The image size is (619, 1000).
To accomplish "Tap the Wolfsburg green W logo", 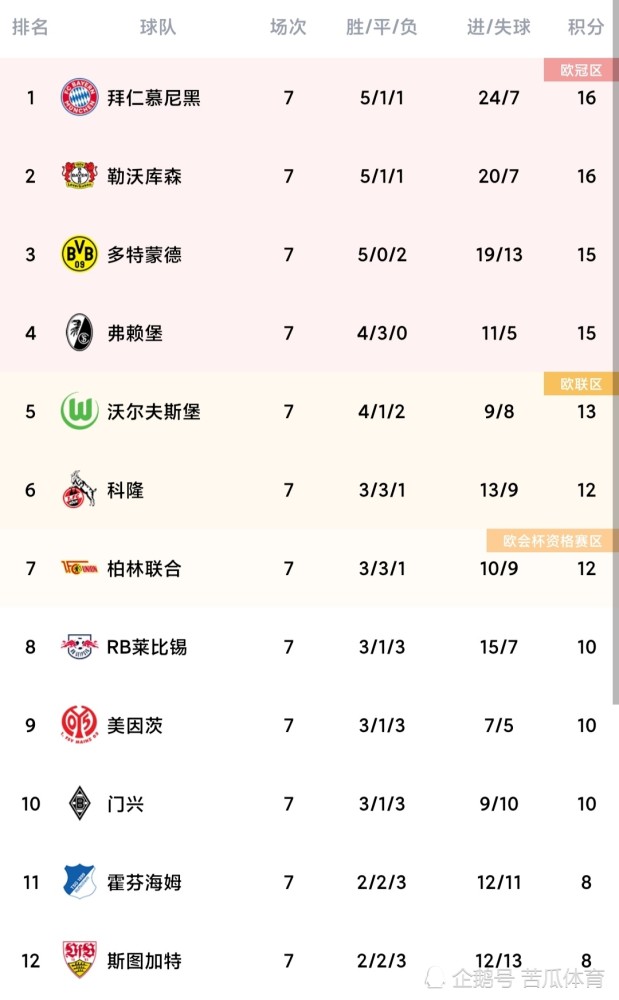I will coord(79,411).
